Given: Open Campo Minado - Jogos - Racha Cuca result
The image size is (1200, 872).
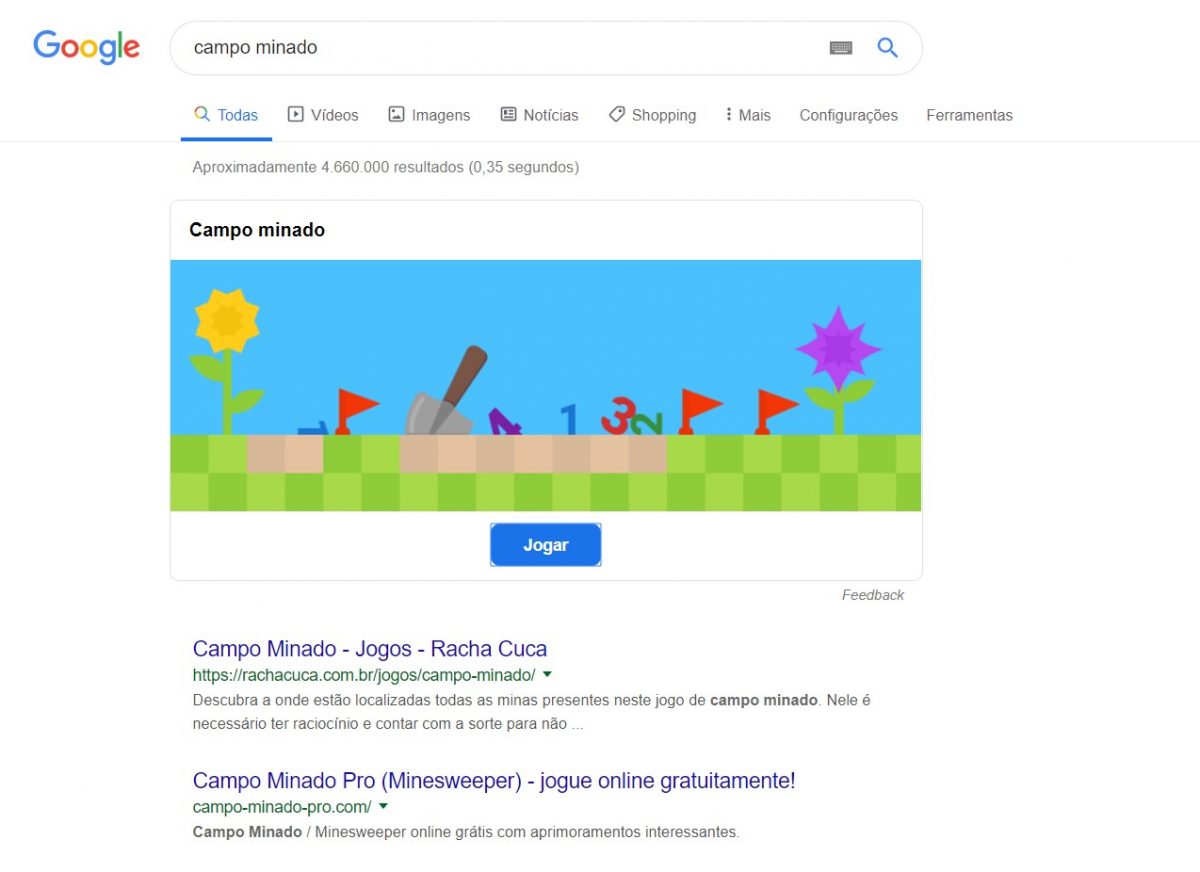Looking at the screenshot, I should (370, 649).
